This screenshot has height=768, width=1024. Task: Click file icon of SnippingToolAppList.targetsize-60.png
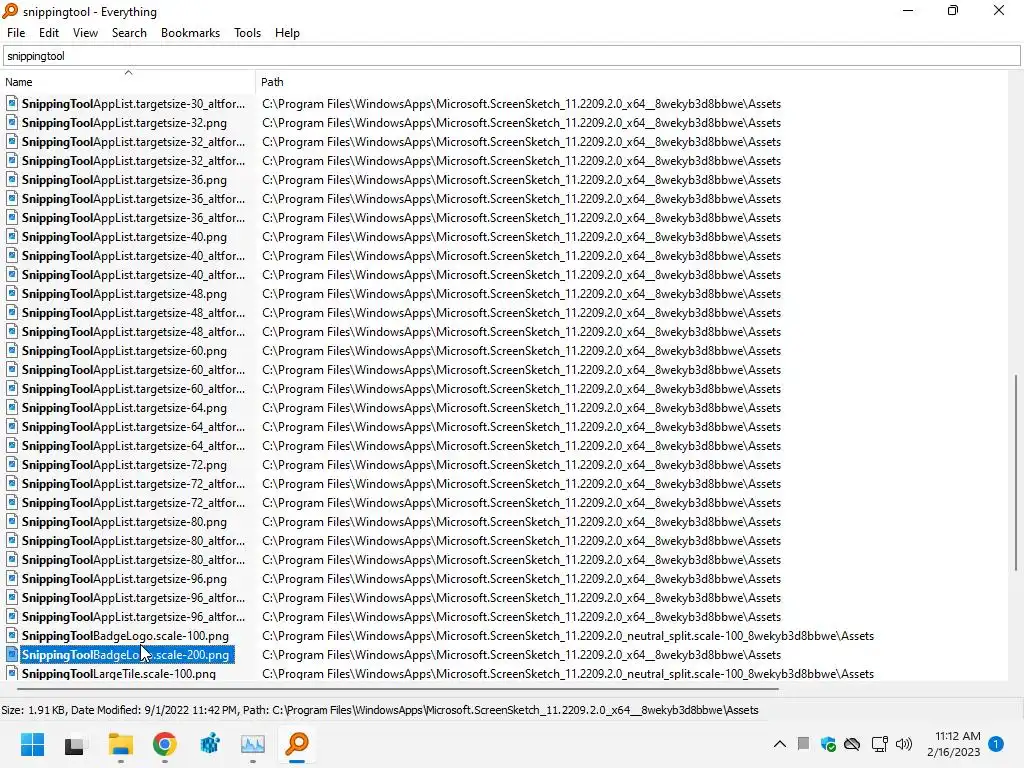[x=12, y=351]
